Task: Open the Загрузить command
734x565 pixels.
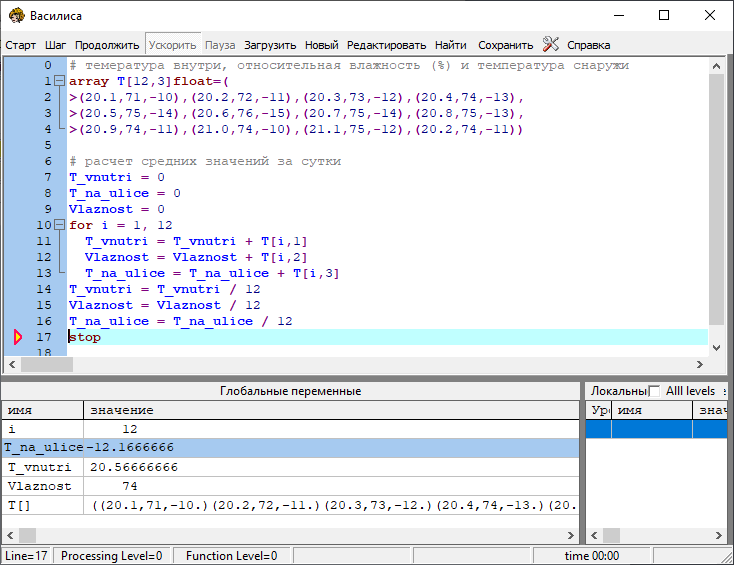Action: (x=270, y=45)
